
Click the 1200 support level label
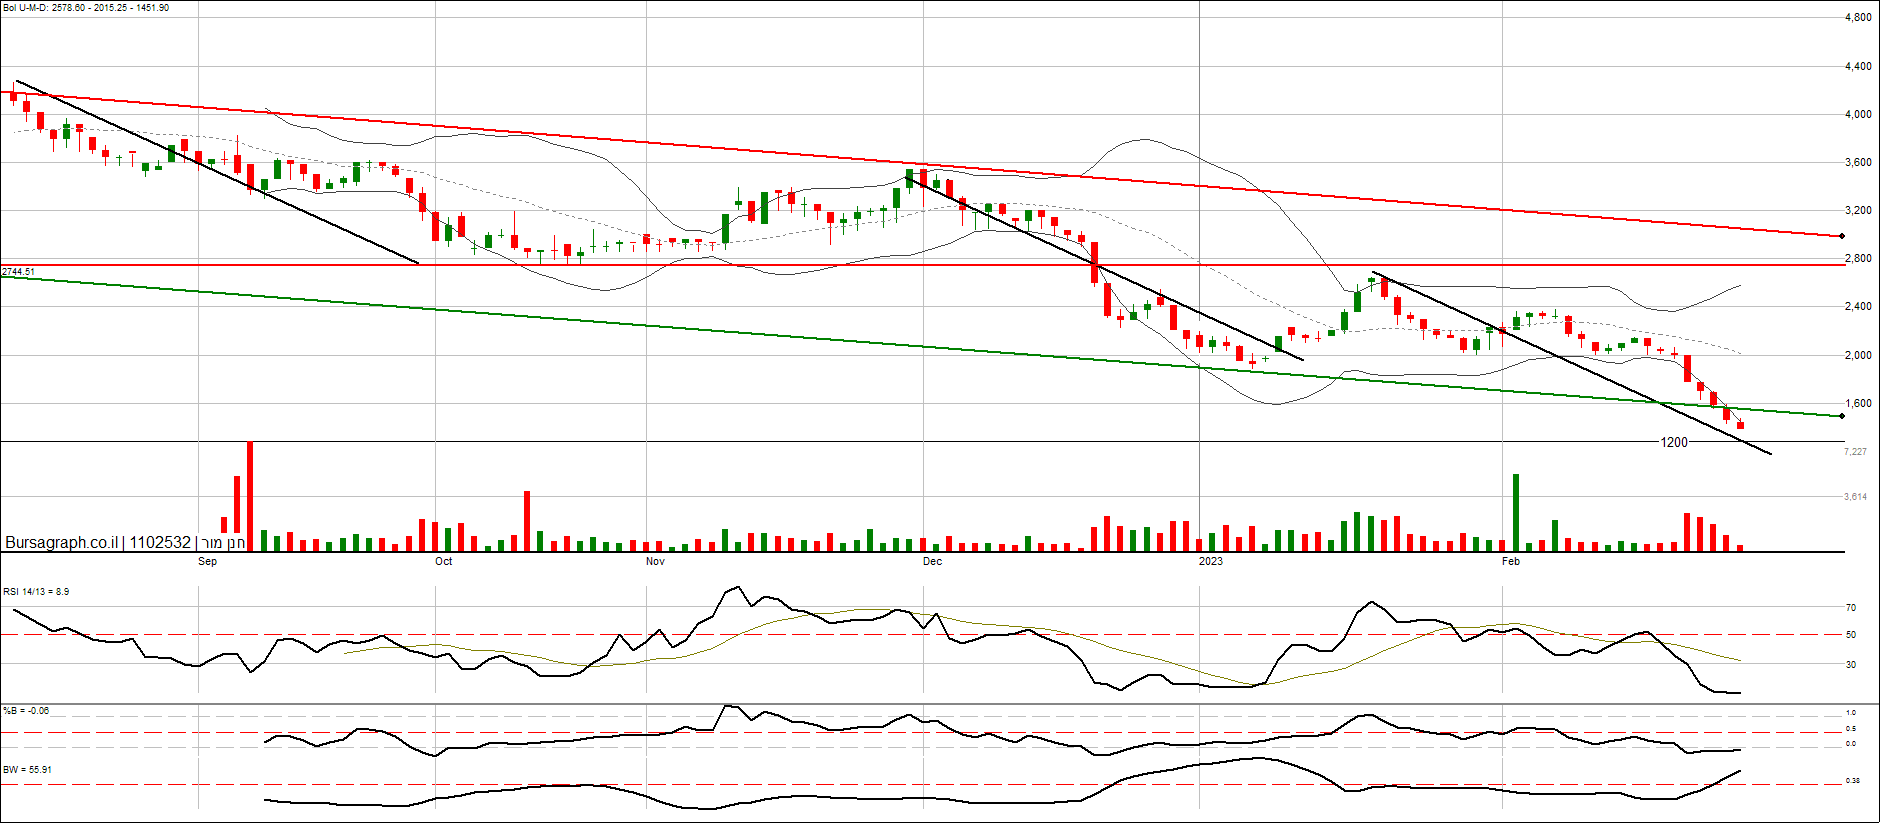click(x=1673, y=442)
